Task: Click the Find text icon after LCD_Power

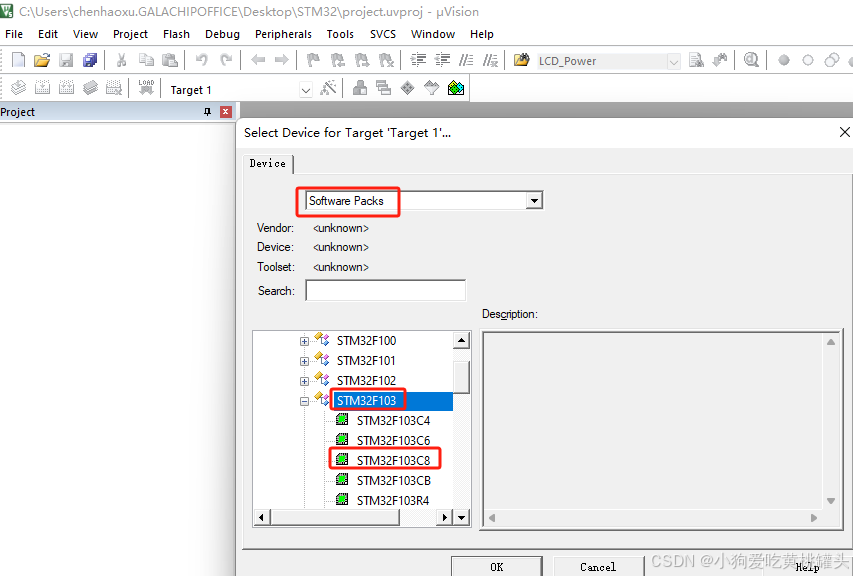Action: coord(696,60)
